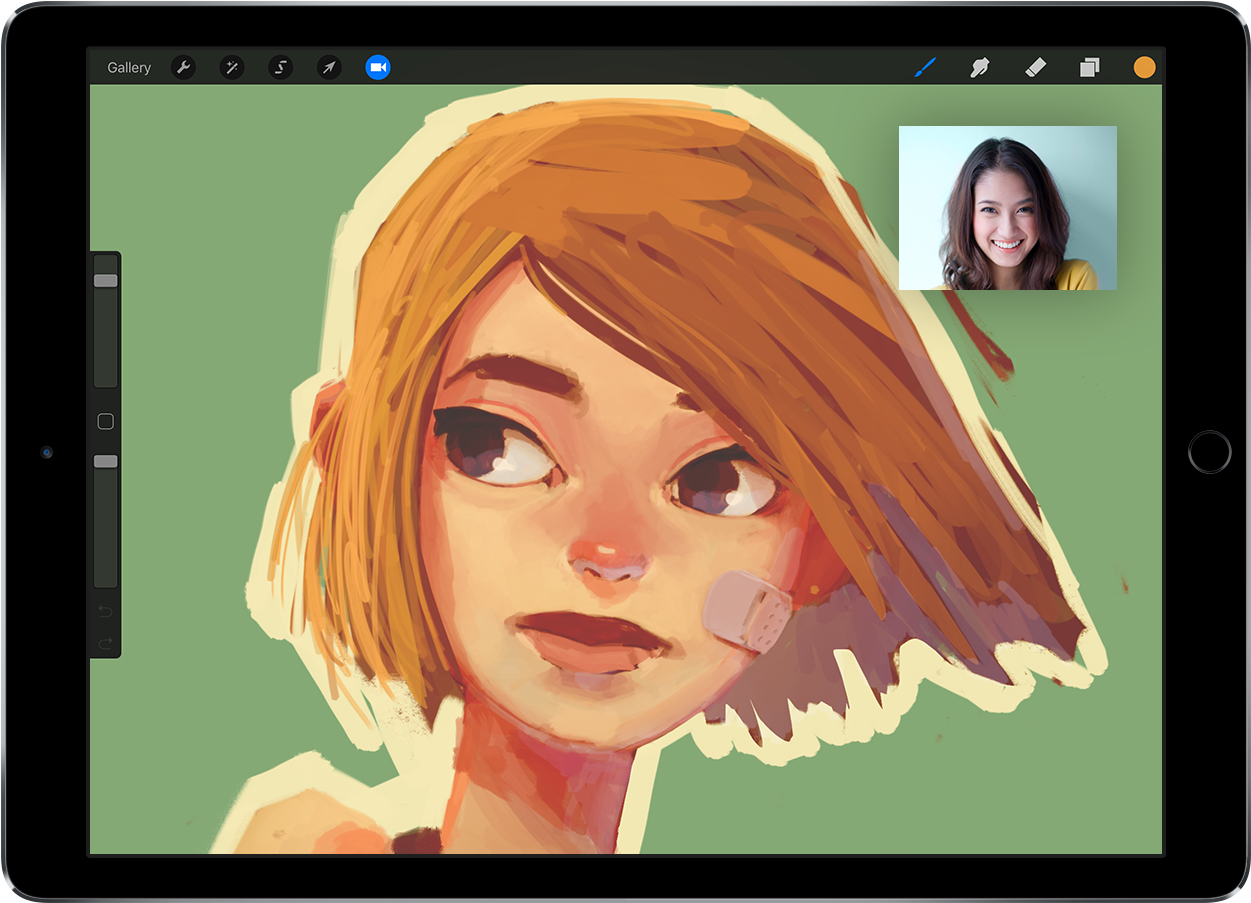Select the Smudge tool
Screen dimensions: 1251x903
[x=979, y=67]
